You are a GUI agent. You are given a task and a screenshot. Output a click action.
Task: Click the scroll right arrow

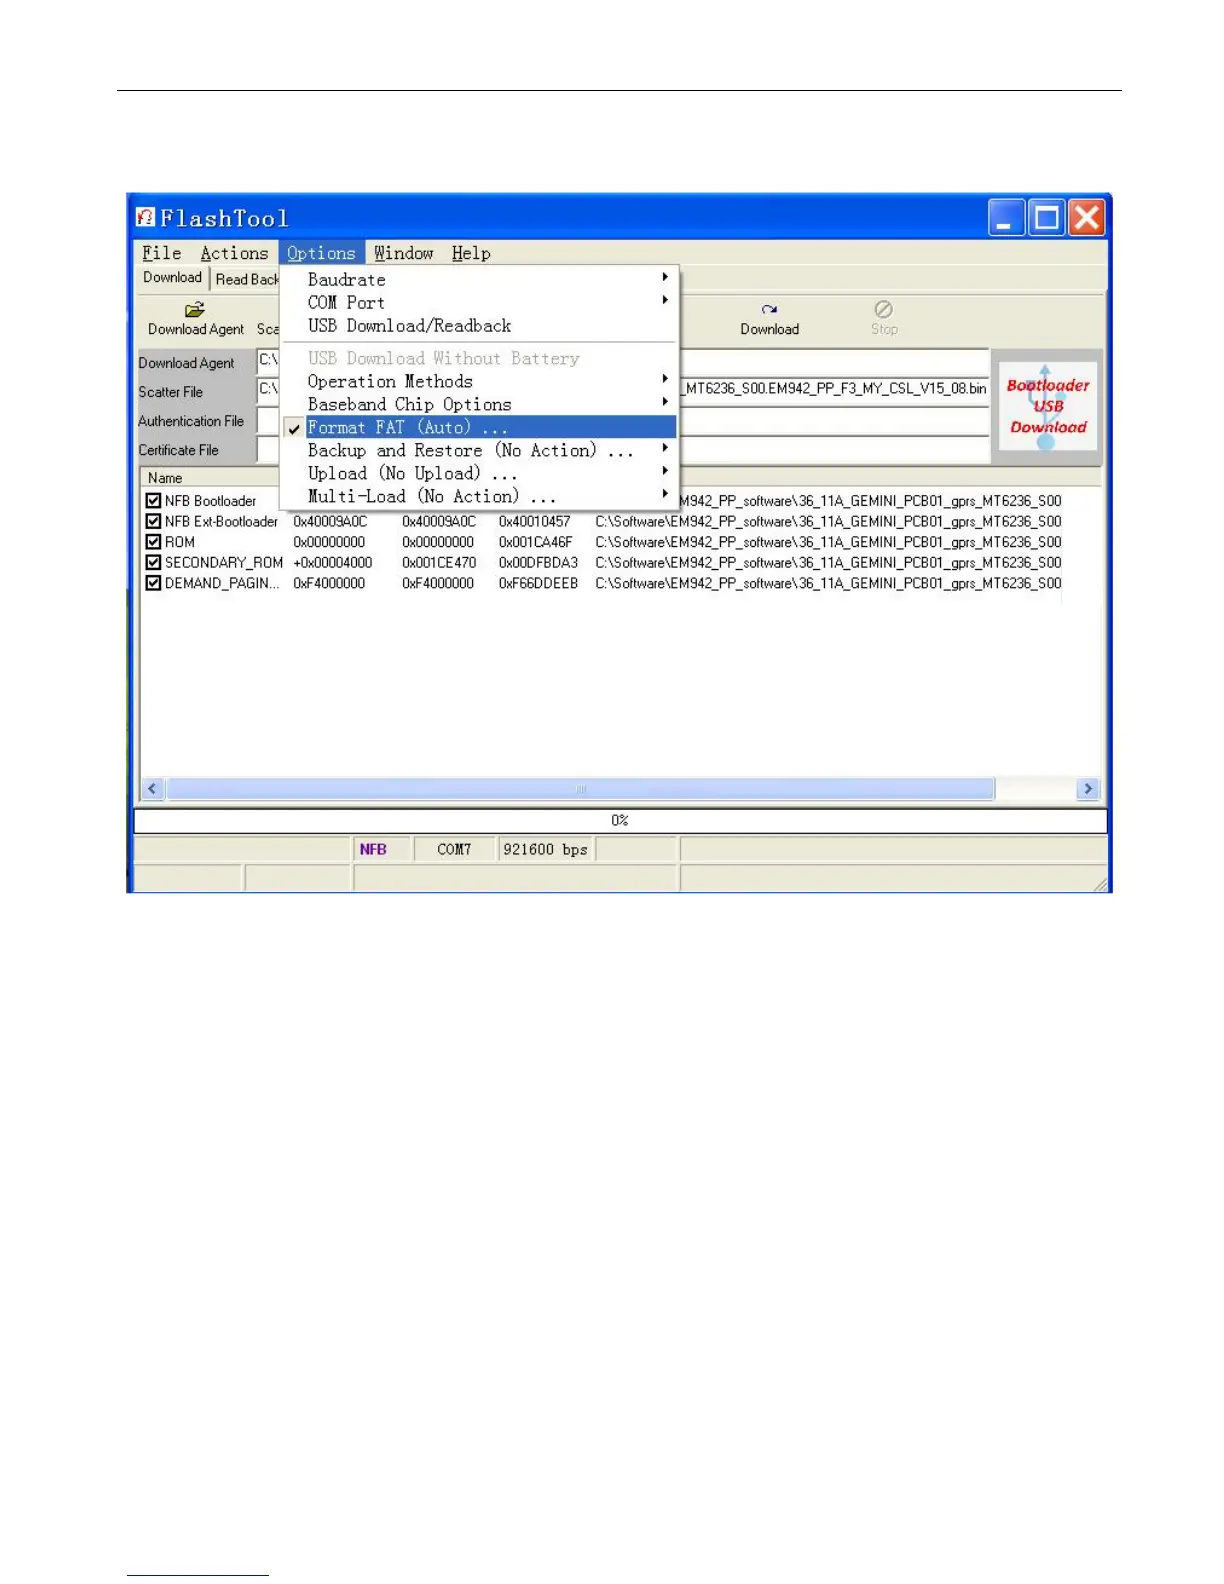coord(1088,789)
